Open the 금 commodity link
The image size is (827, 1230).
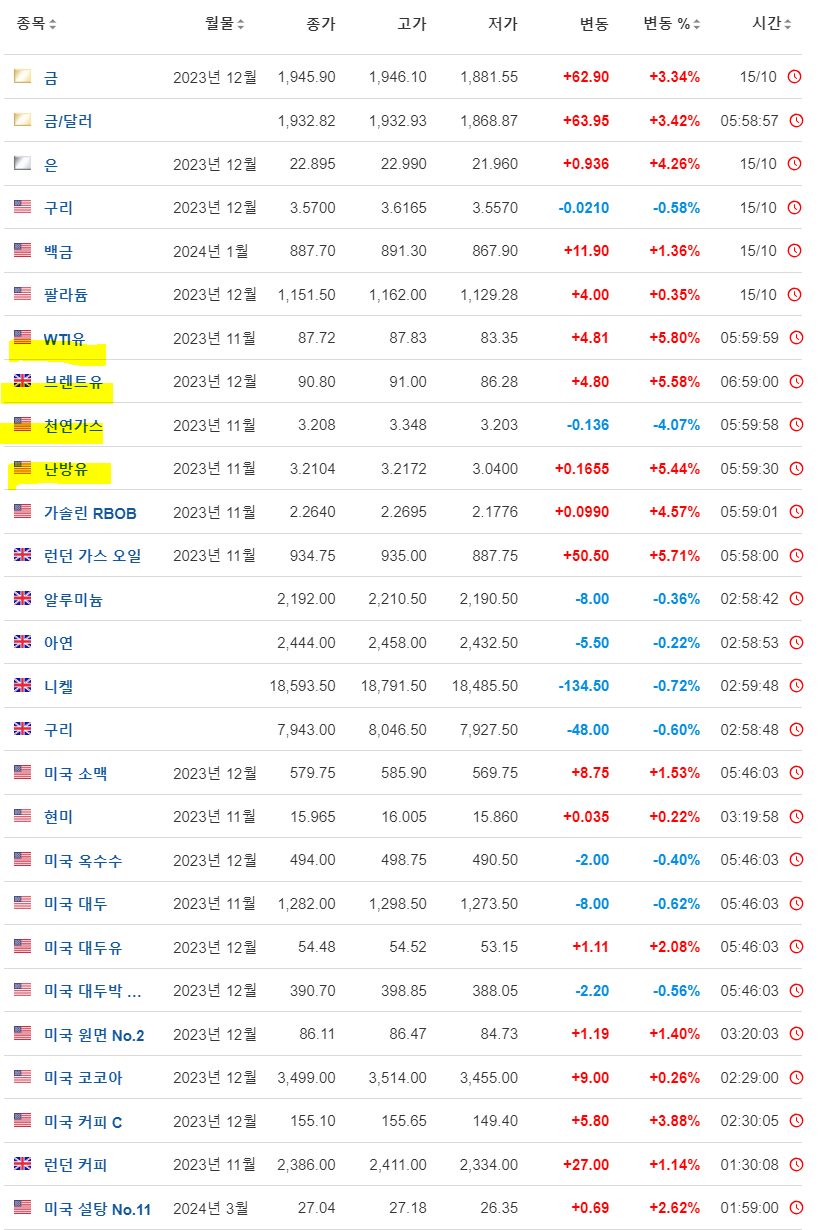(x=51, y=77)
